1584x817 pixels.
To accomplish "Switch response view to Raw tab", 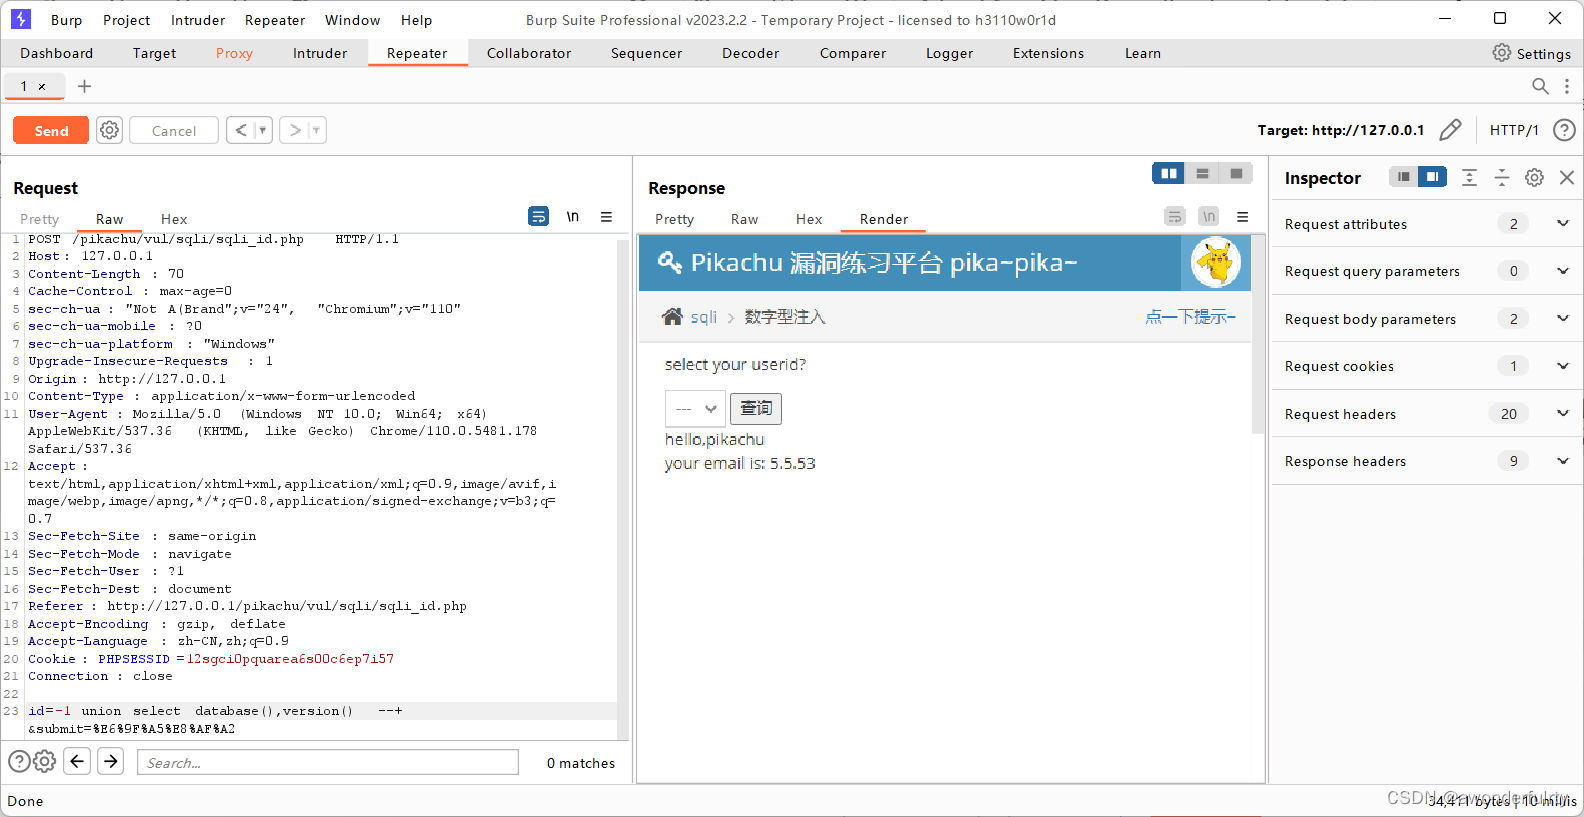I will [744, 219].
